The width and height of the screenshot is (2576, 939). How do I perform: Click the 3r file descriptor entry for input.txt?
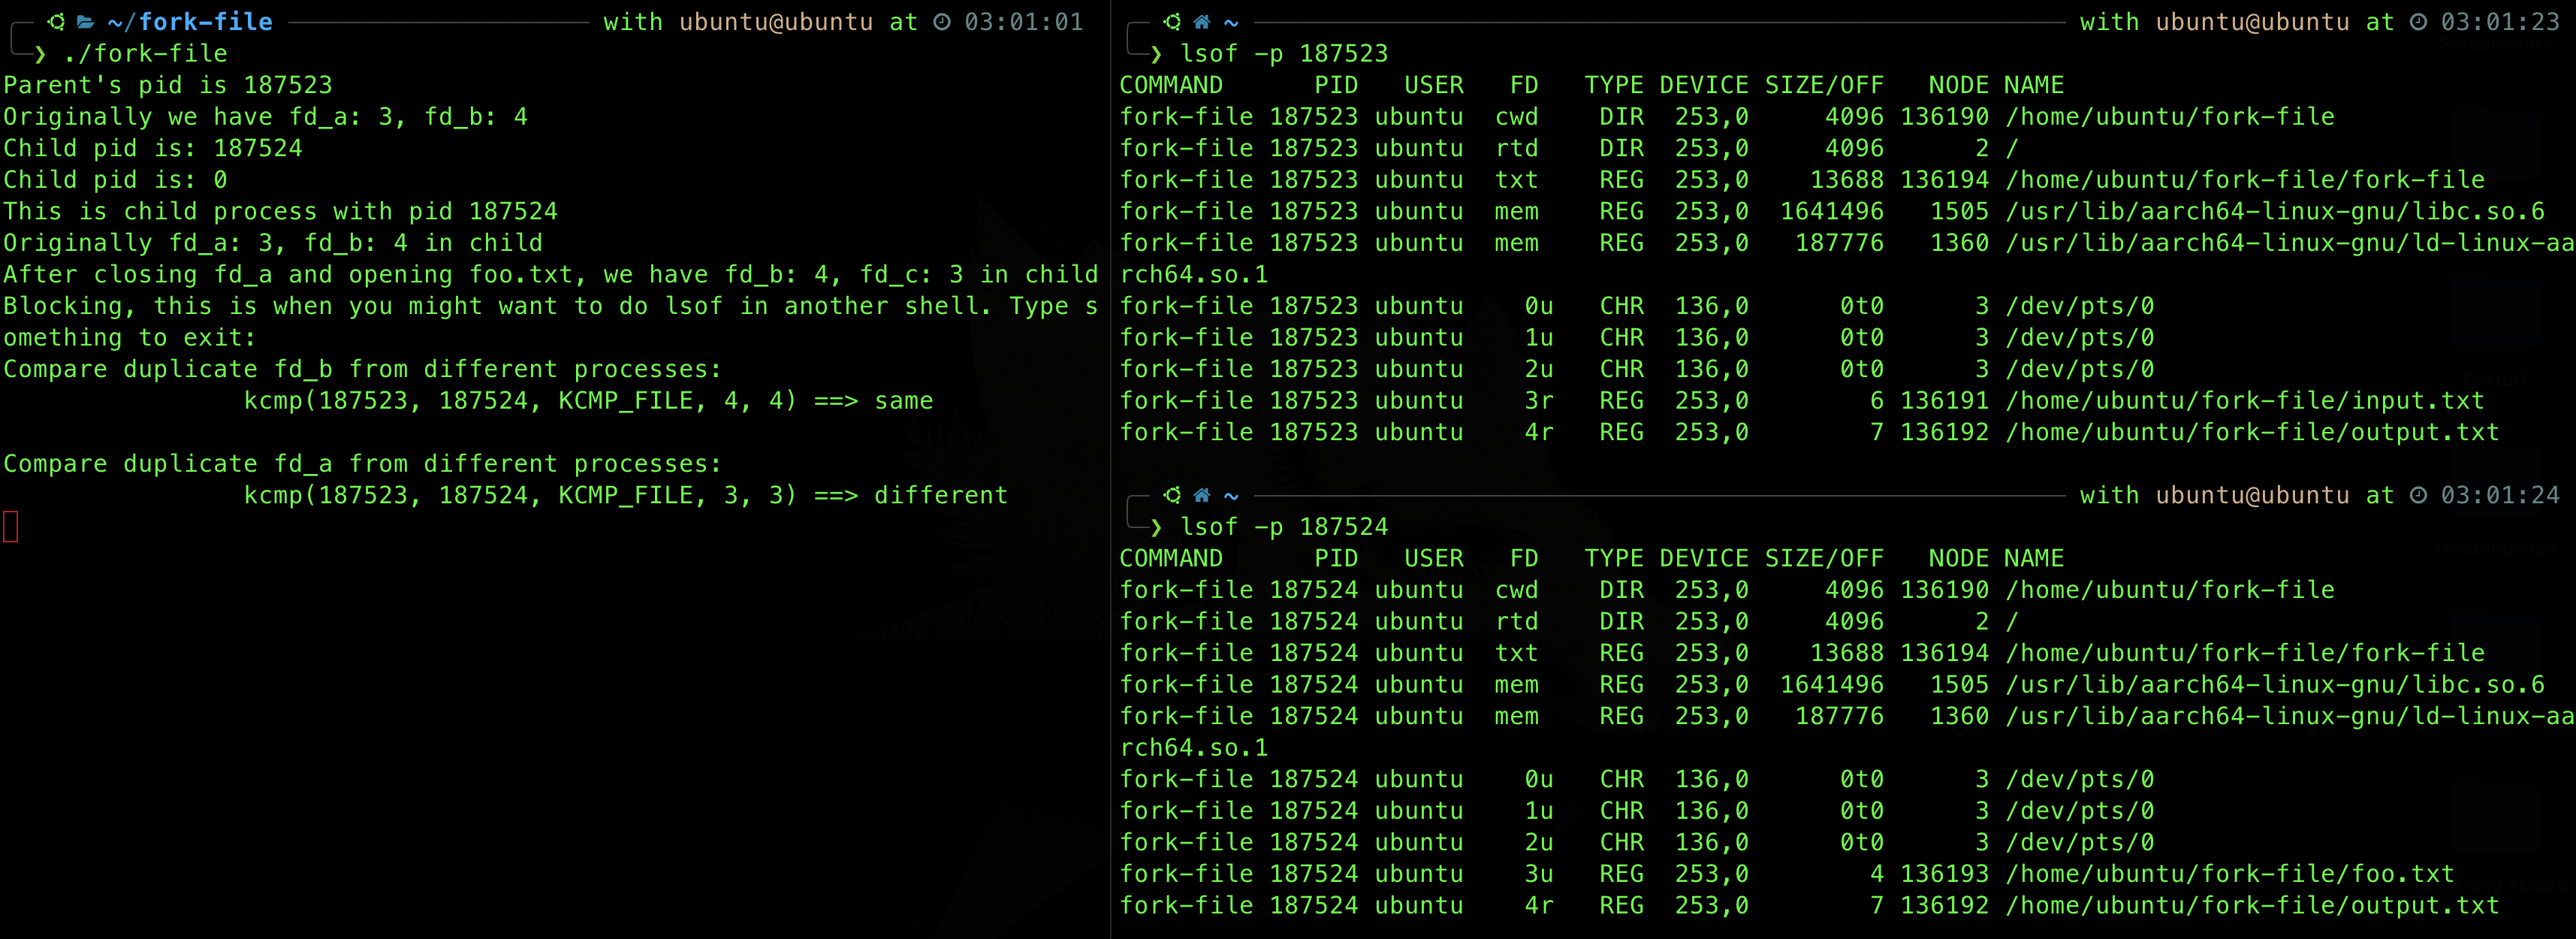[x=1538, y=400]
